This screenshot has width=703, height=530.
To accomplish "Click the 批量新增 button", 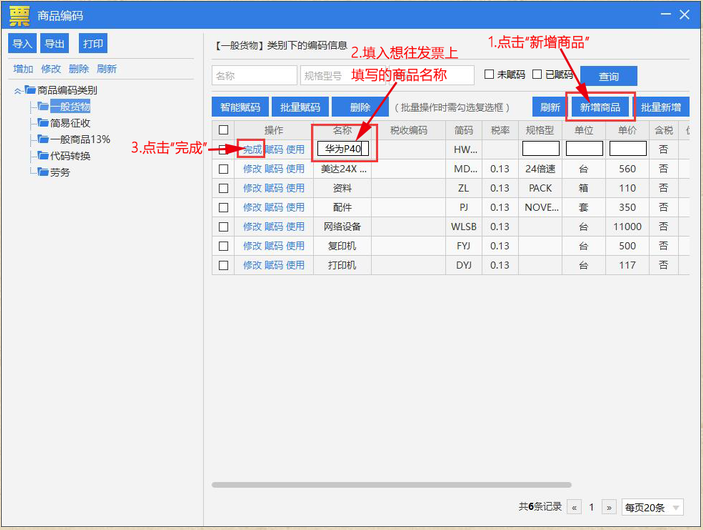I will pos(661,107).
